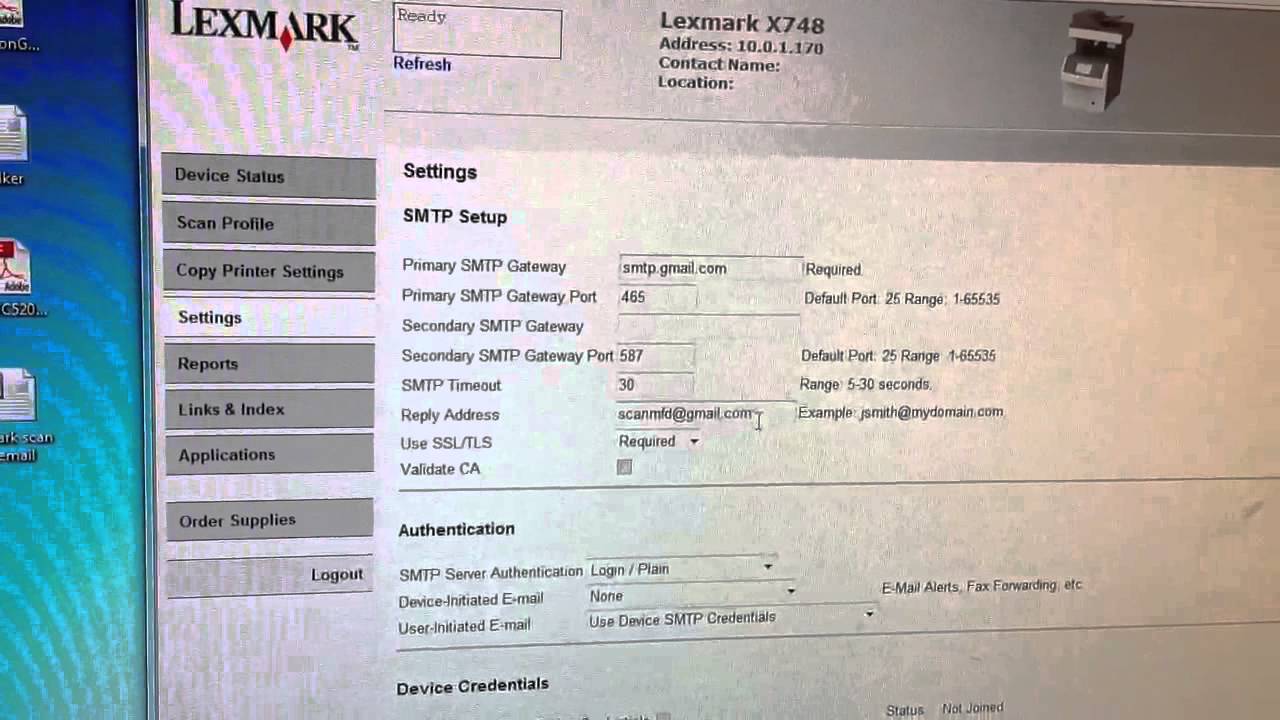
Task: Select the Settings menu item
Action: (x=268, y=317)
